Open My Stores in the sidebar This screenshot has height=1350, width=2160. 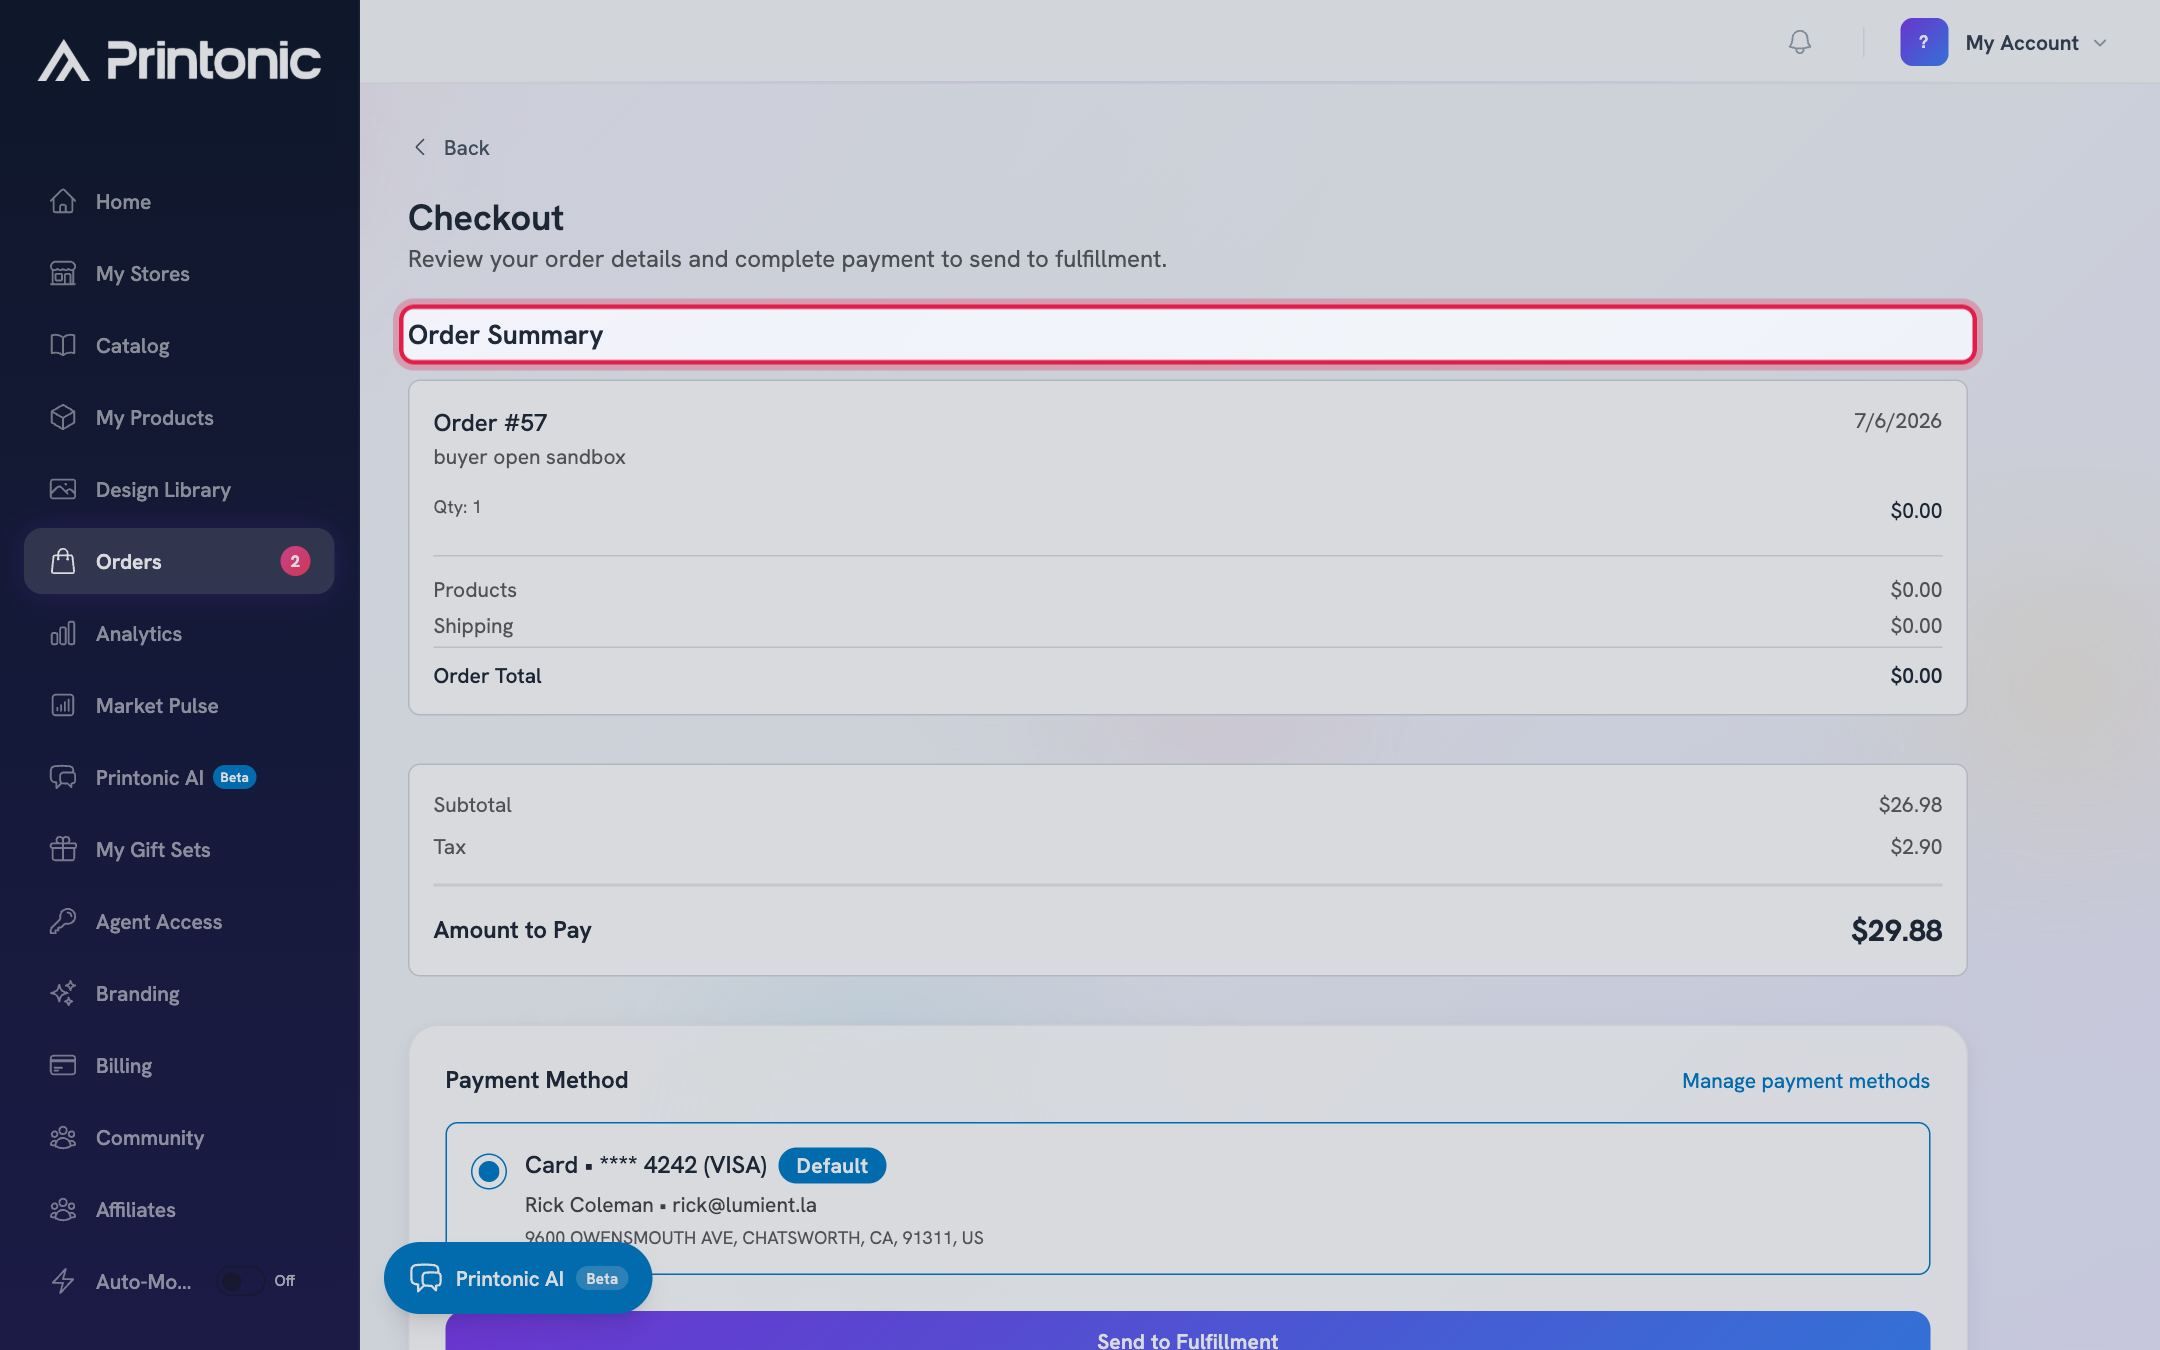pyautogui.click(x=179, y=273)
